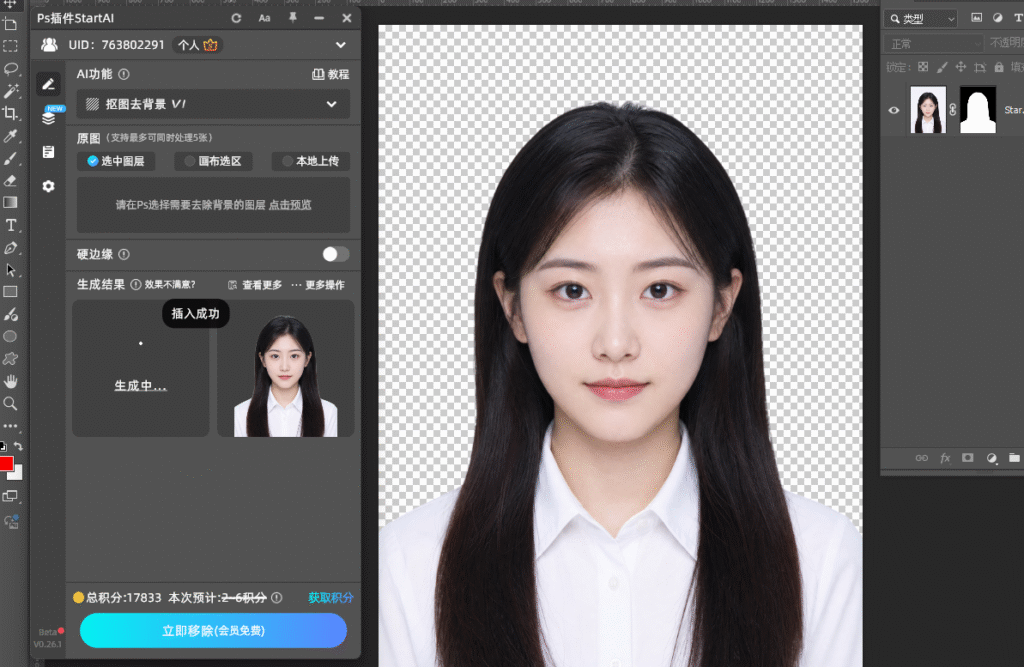Screen dimensions: 1024x667
Task: Select the Rectangle shape tool
Action: (10, 292)
